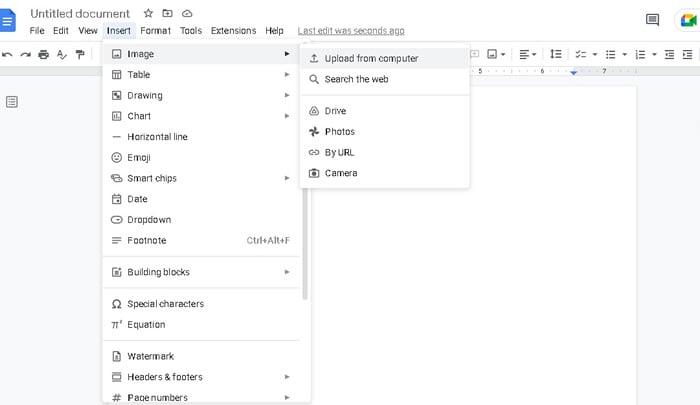
Task: Click the Undo icon
Action: coord(8,54)
